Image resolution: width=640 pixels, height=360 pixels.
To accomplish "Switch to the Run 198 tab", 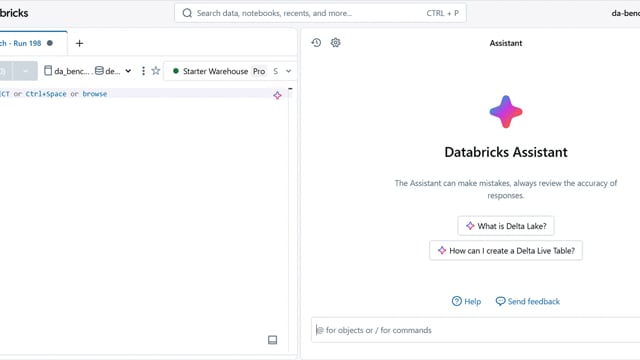I will click(x=27, y=43).
